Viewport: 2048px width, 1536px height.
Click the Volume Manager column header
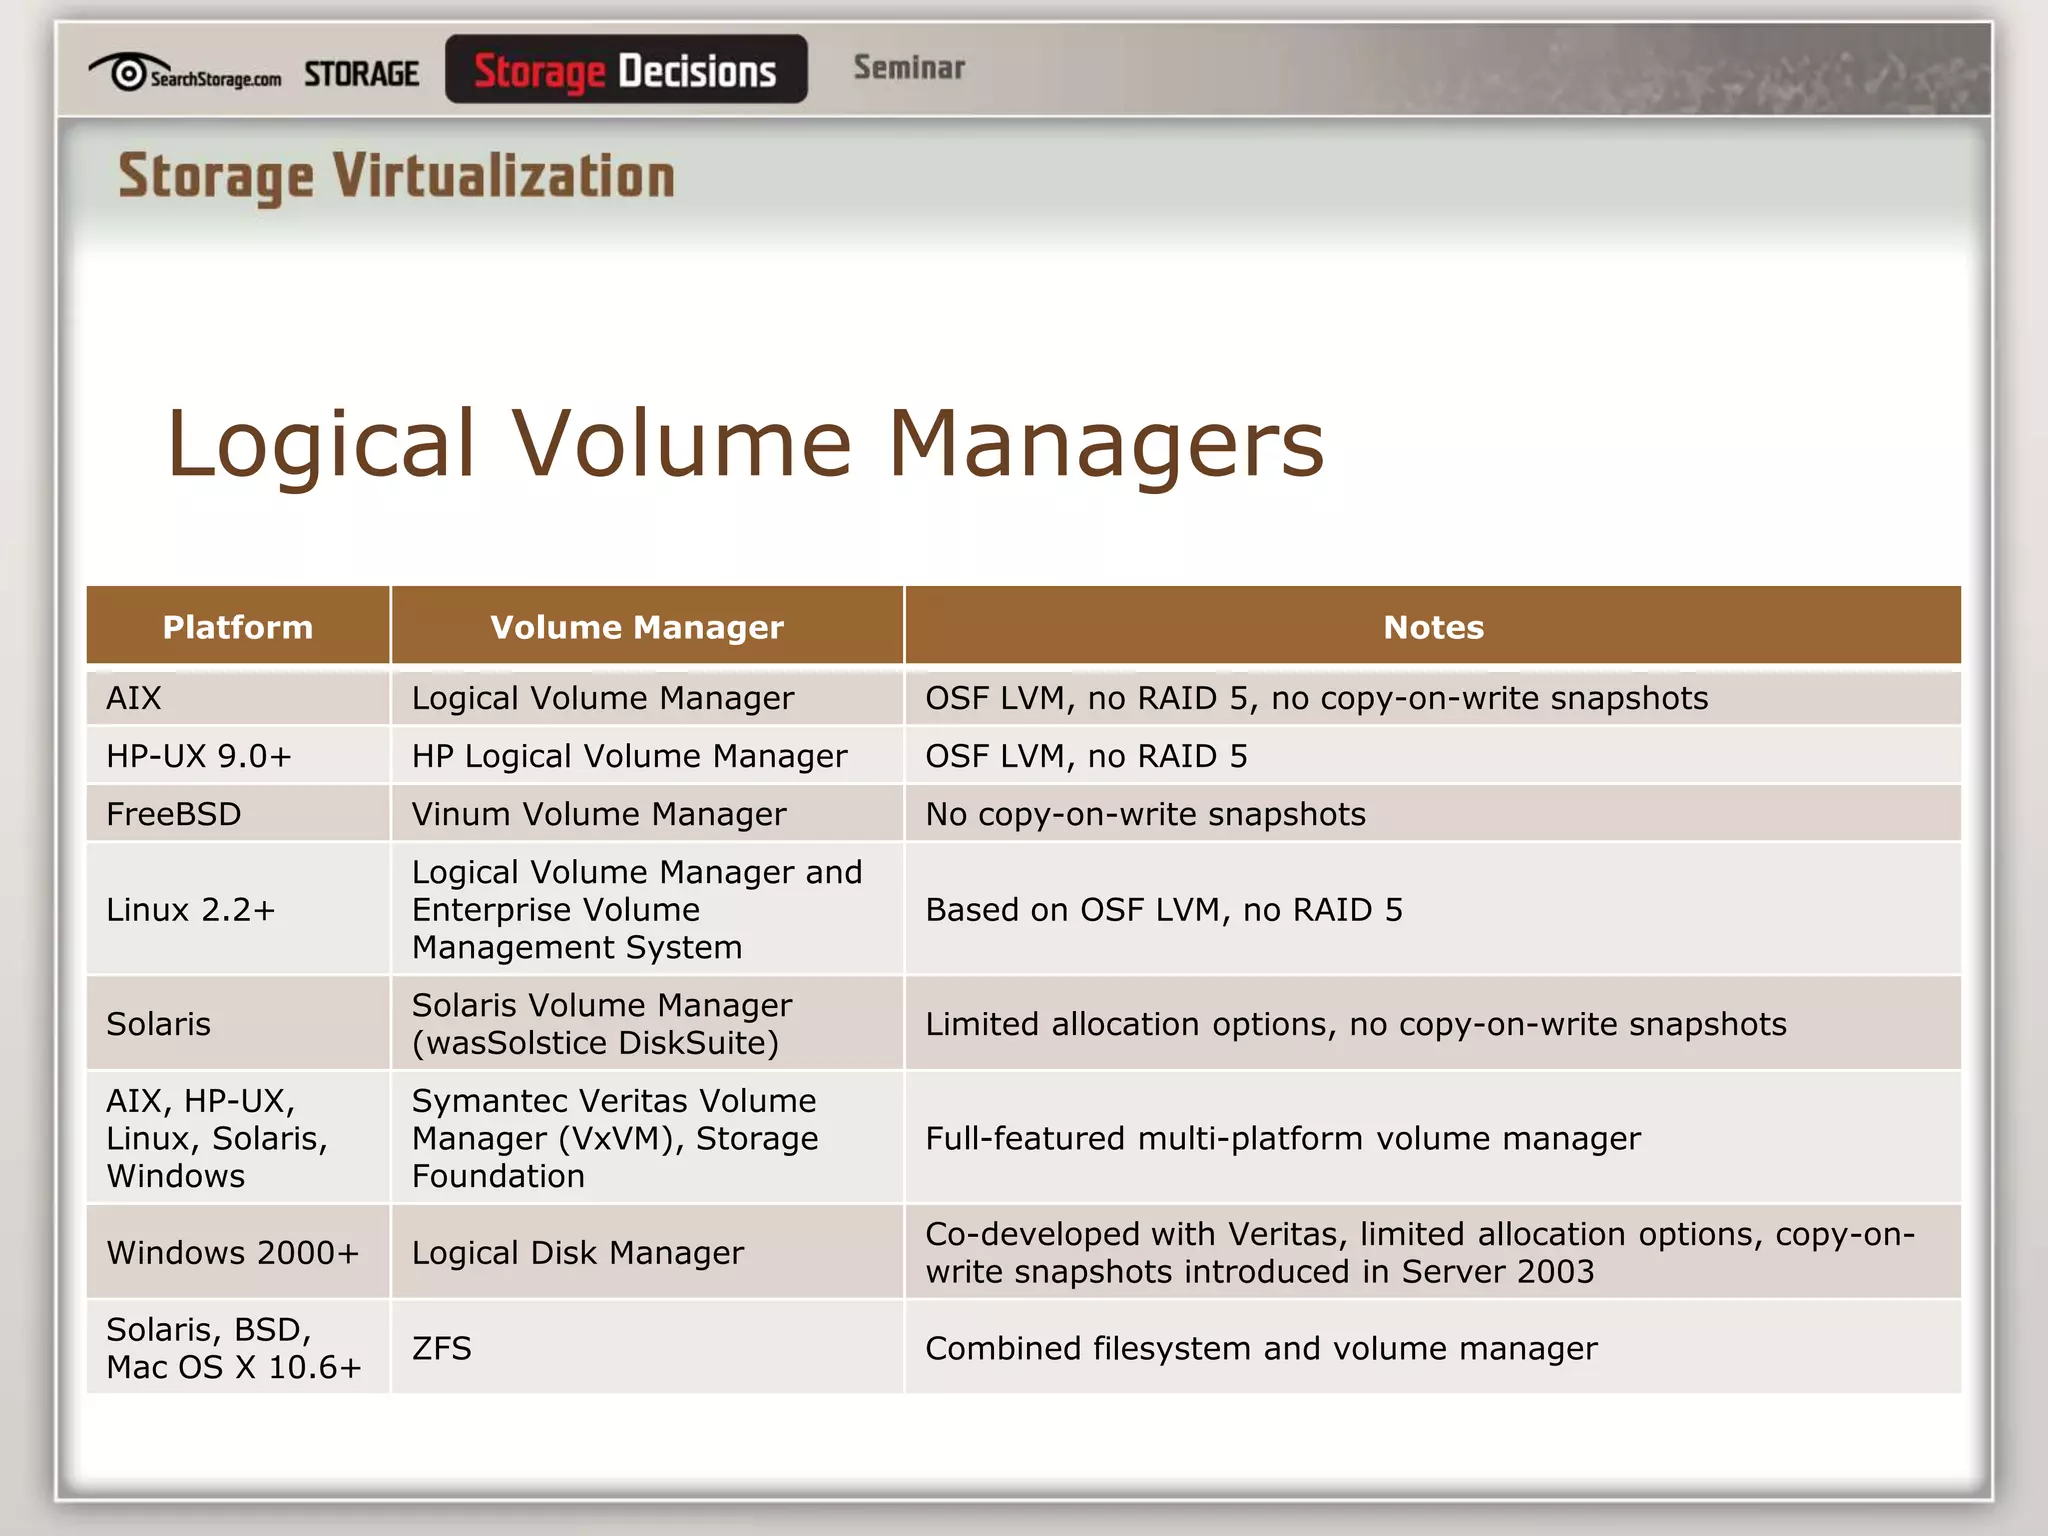tap(637, 627)
